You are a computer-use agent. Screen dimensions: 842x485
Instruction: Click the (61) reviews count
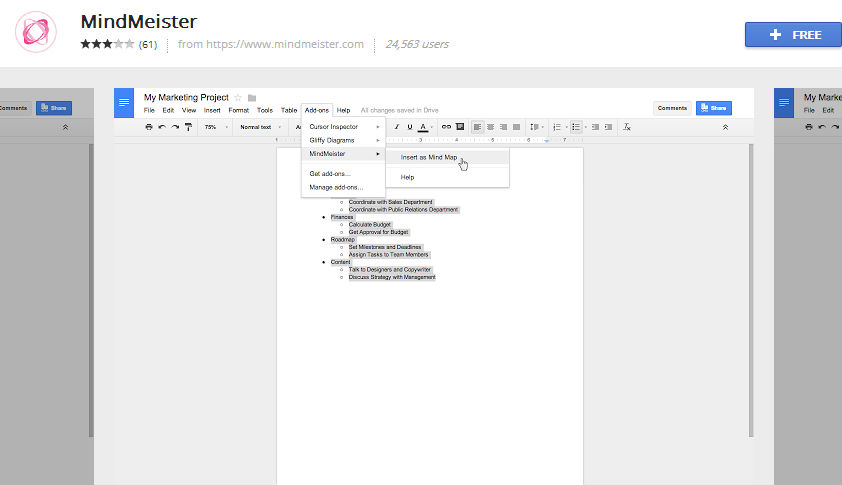[148, 45]
